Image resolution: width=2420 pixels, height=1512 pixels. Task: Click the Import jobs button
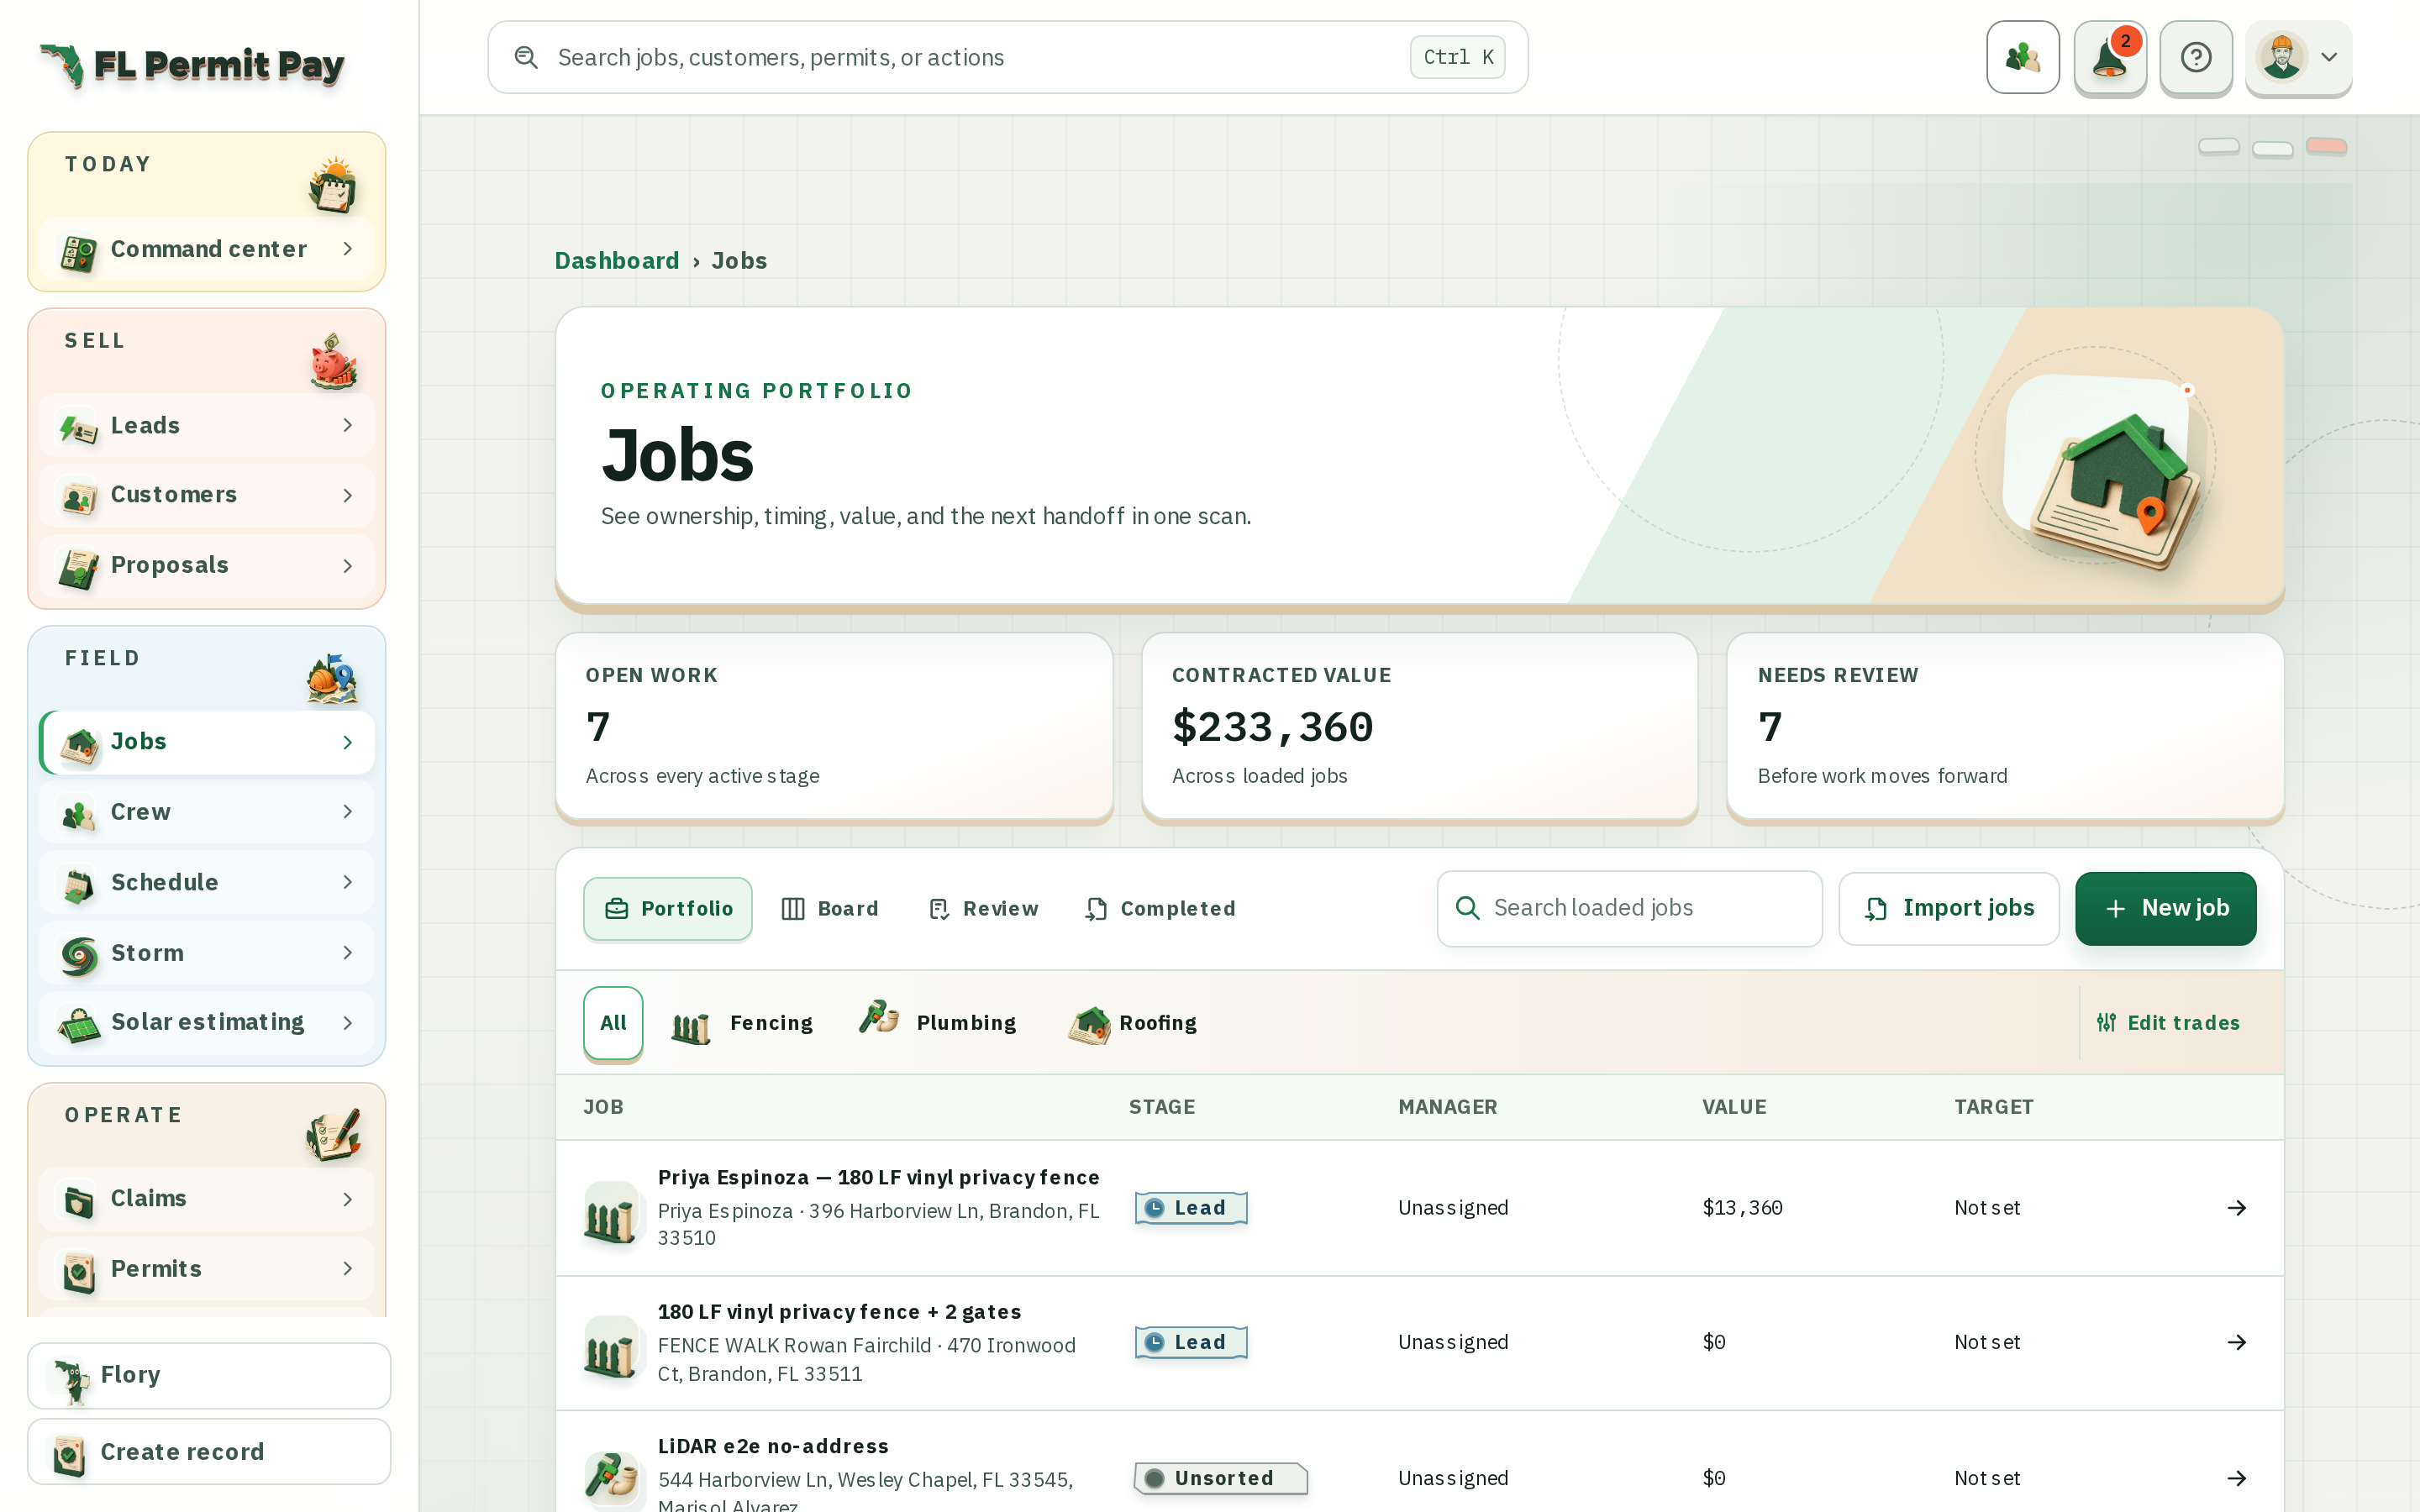click(1949, 908)
